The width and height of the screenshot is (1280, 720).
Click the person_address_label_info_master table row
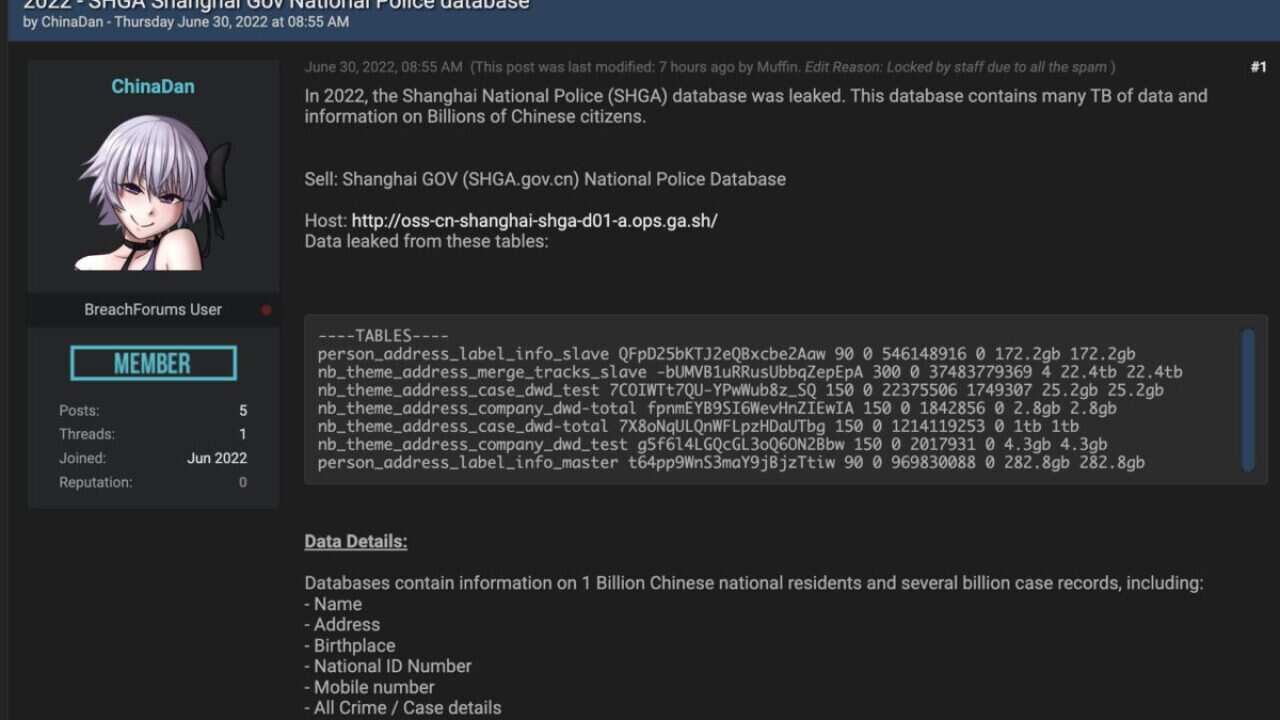(x=731, y=463)
